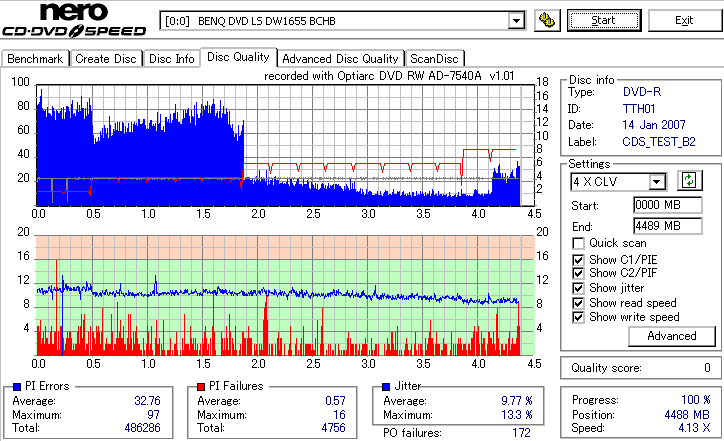Click the label value CDS_TEST_B2

[x=659, y=142]
